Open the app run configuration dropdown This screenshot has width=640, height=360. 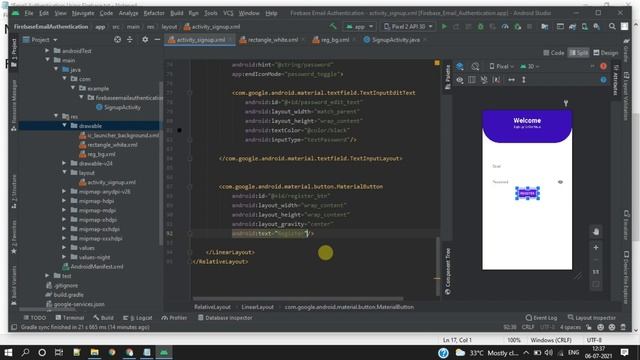tap(360, 27)
